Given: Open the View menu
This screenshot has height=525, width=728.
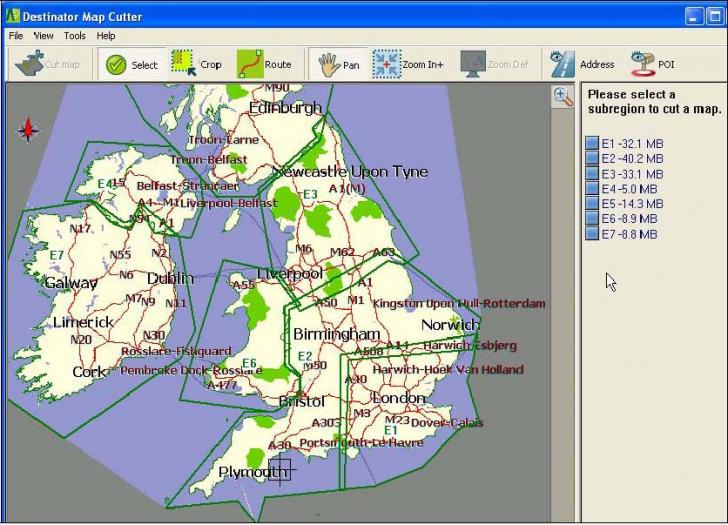Looking at the screenshot, I should pos(44,36).
